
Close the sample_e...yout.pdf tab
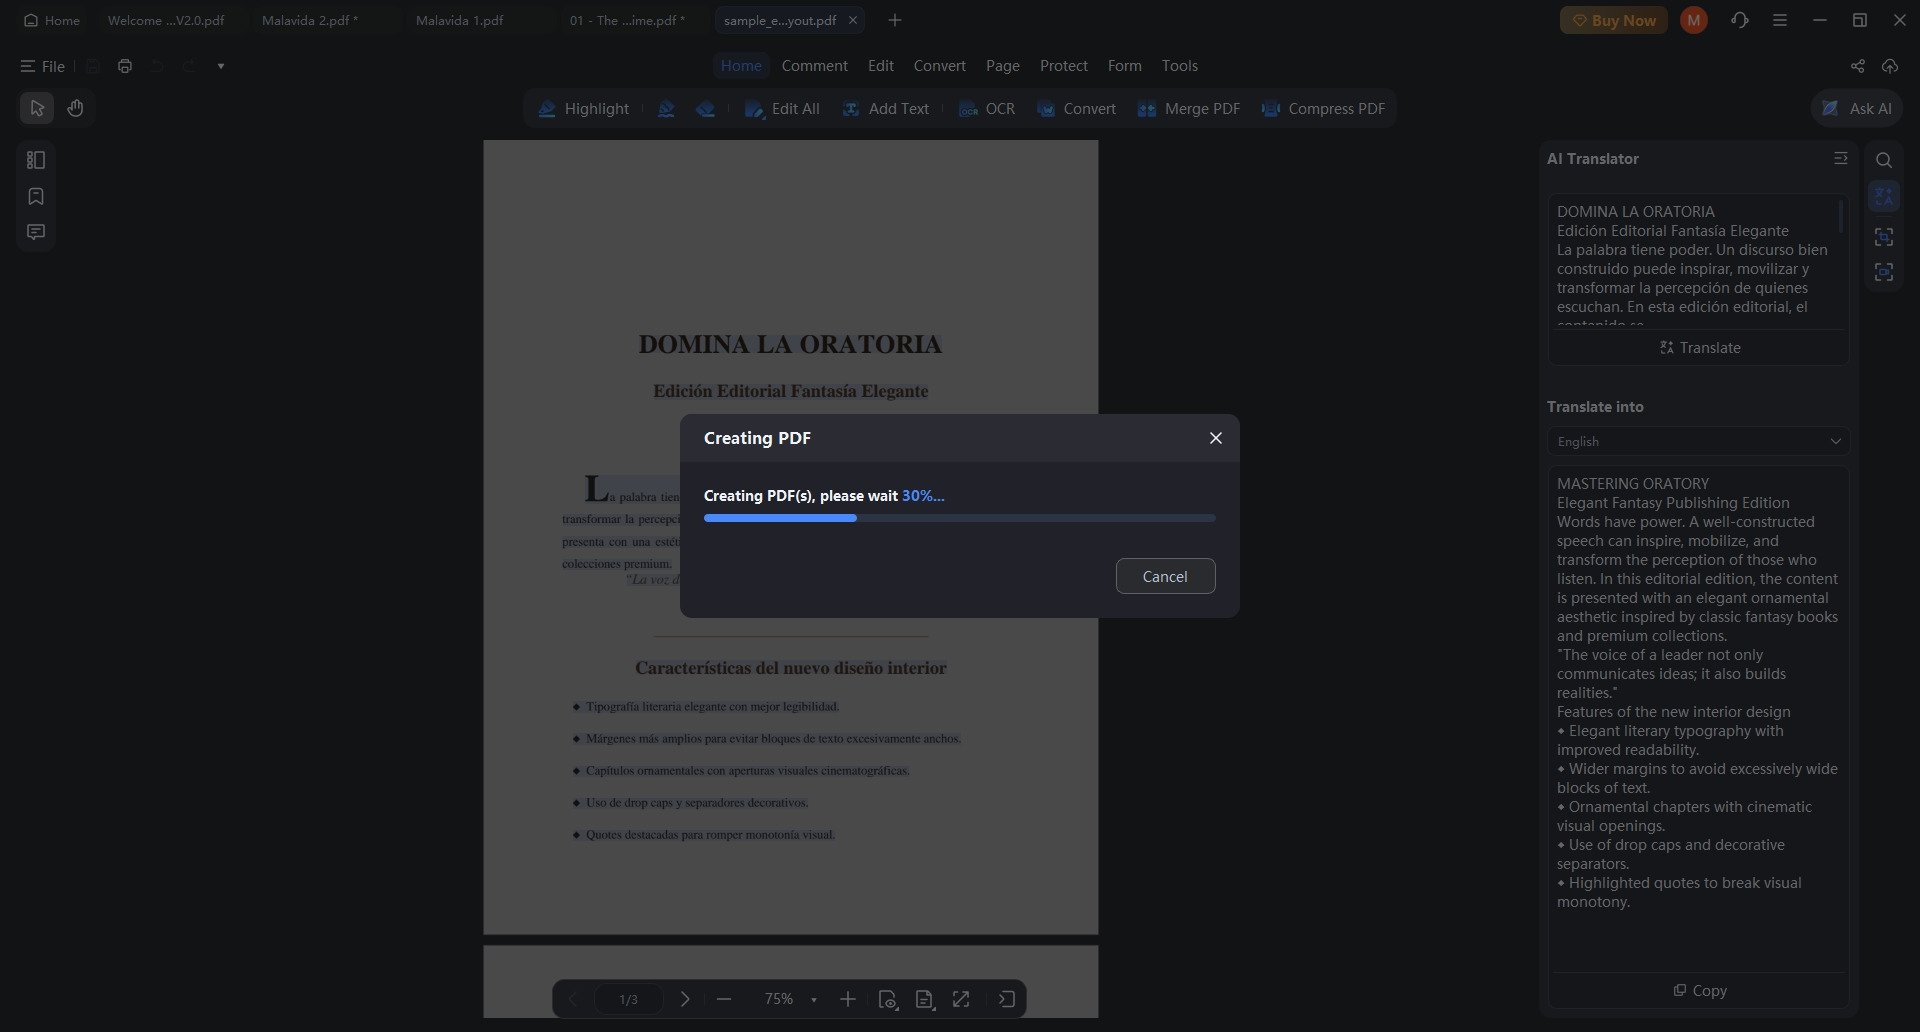852,20
